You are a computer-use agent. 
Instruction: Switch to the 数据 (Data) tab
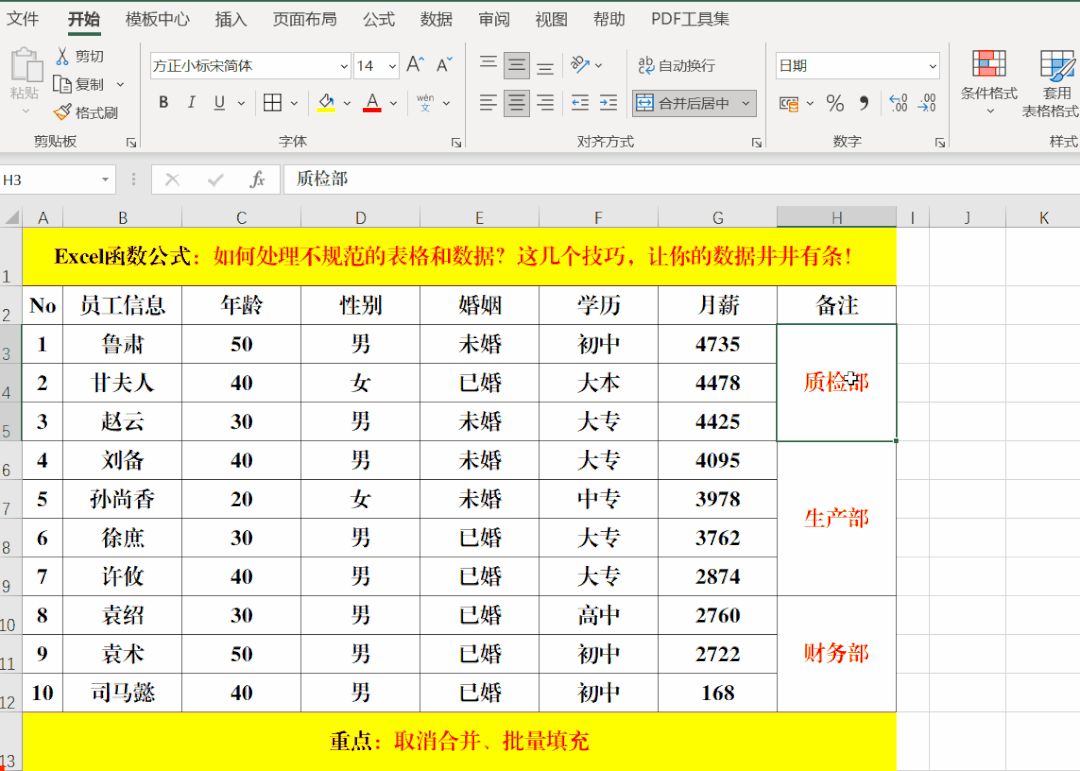436,19
